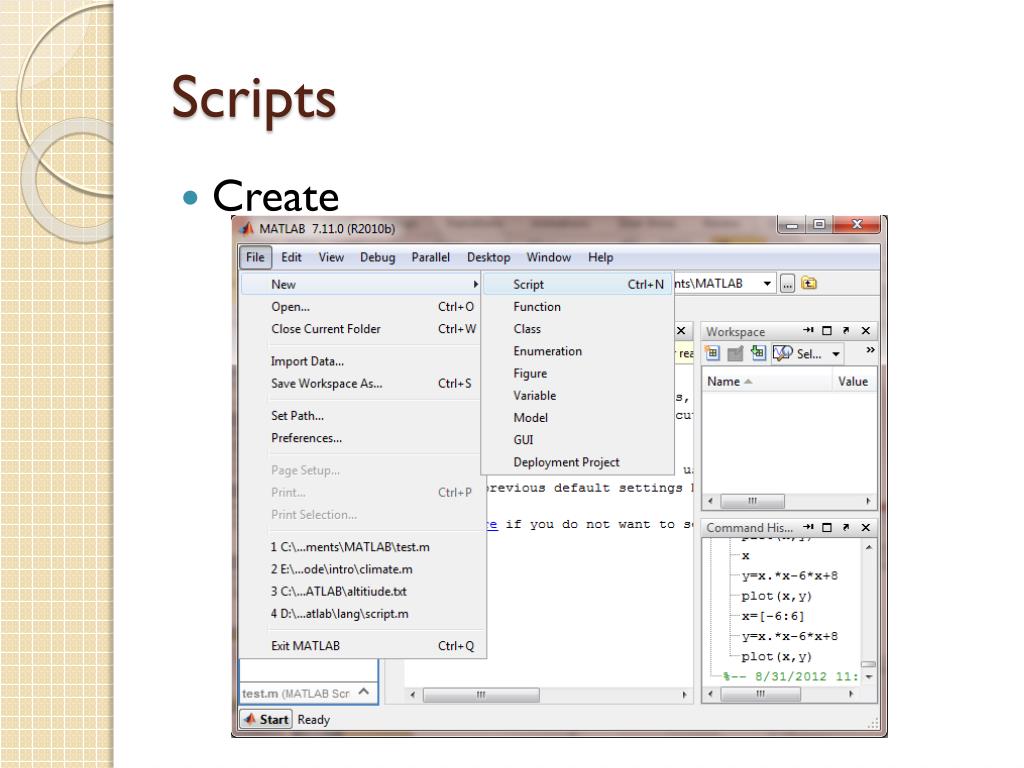
Task: Click the greyed-out open variable icon in Workspace
Action: click(x=735, y=353)
